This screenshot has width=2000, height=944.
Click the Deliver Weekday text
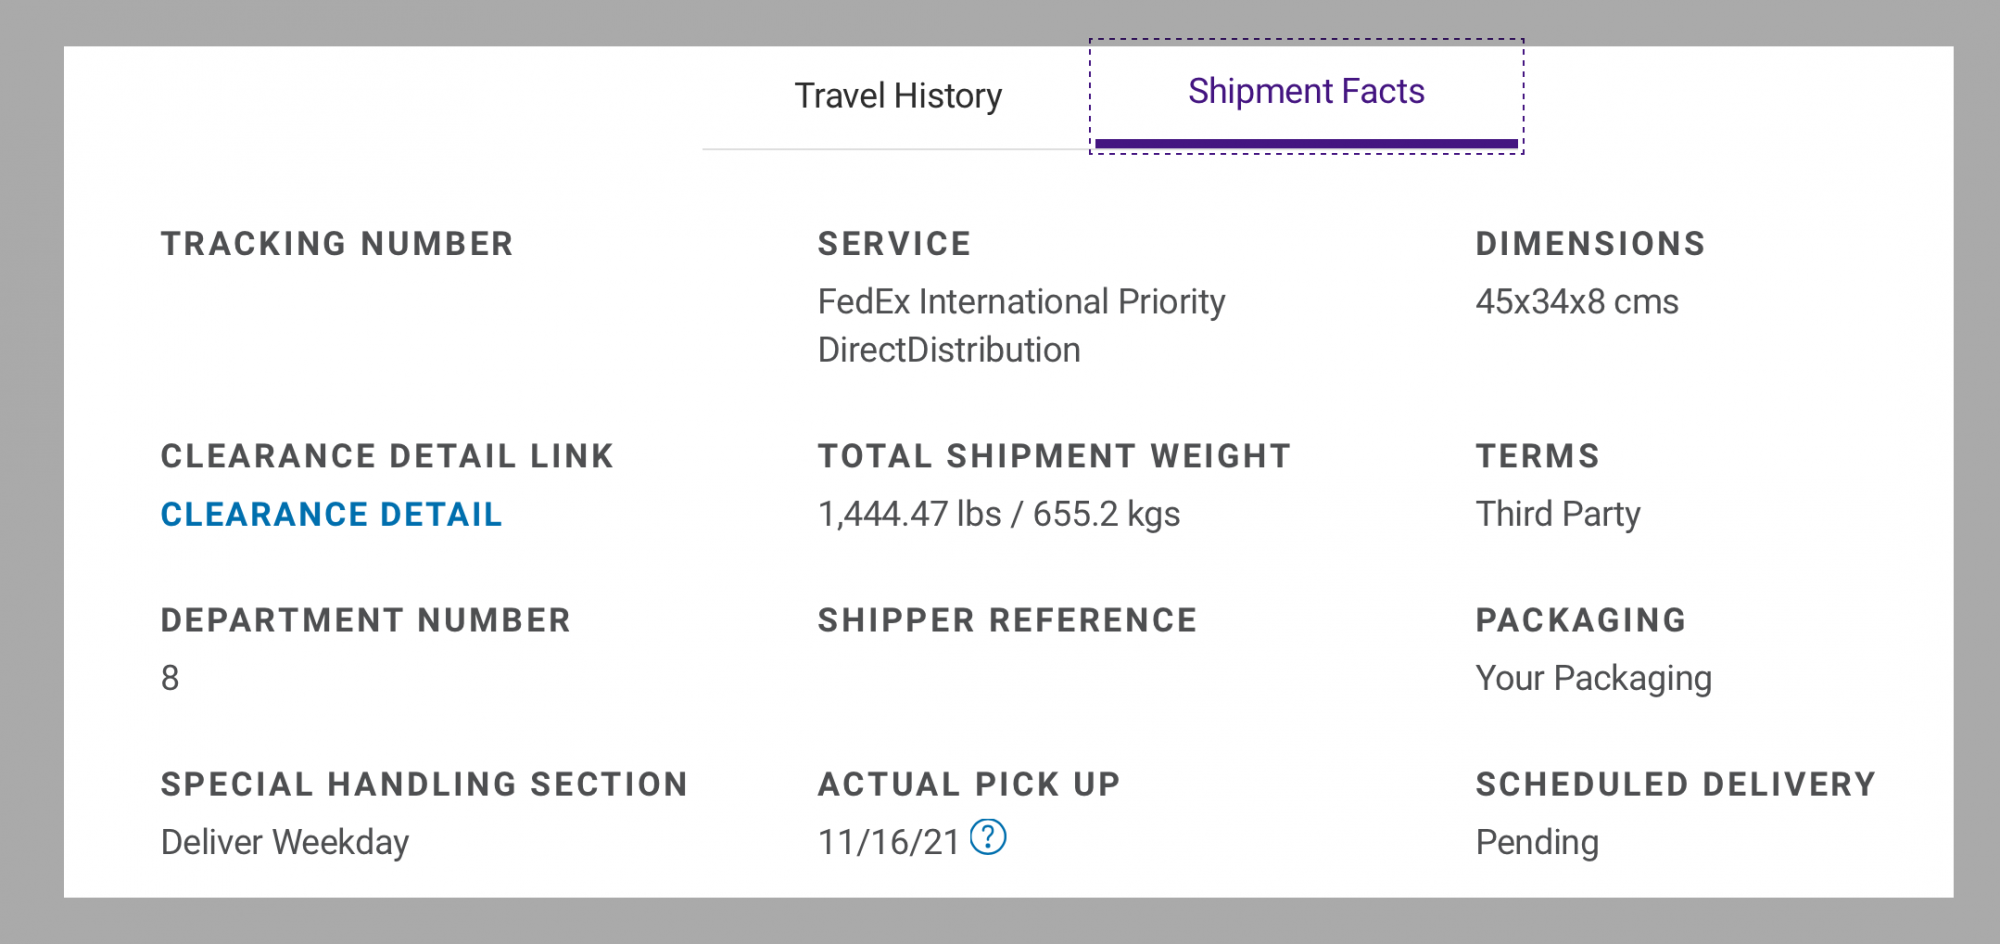(x=285, y=842)
